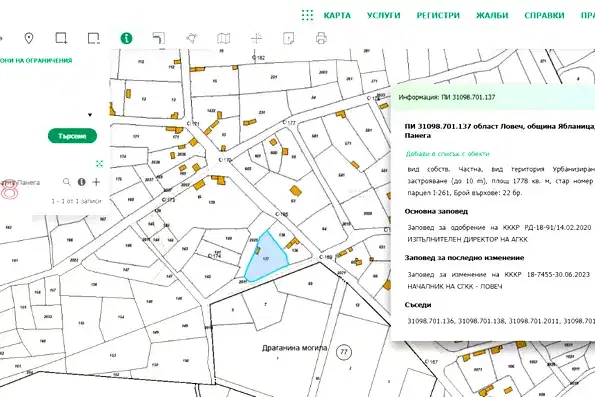
Task: Click magnifier icon in Панега result row
Action: (67, 182)
